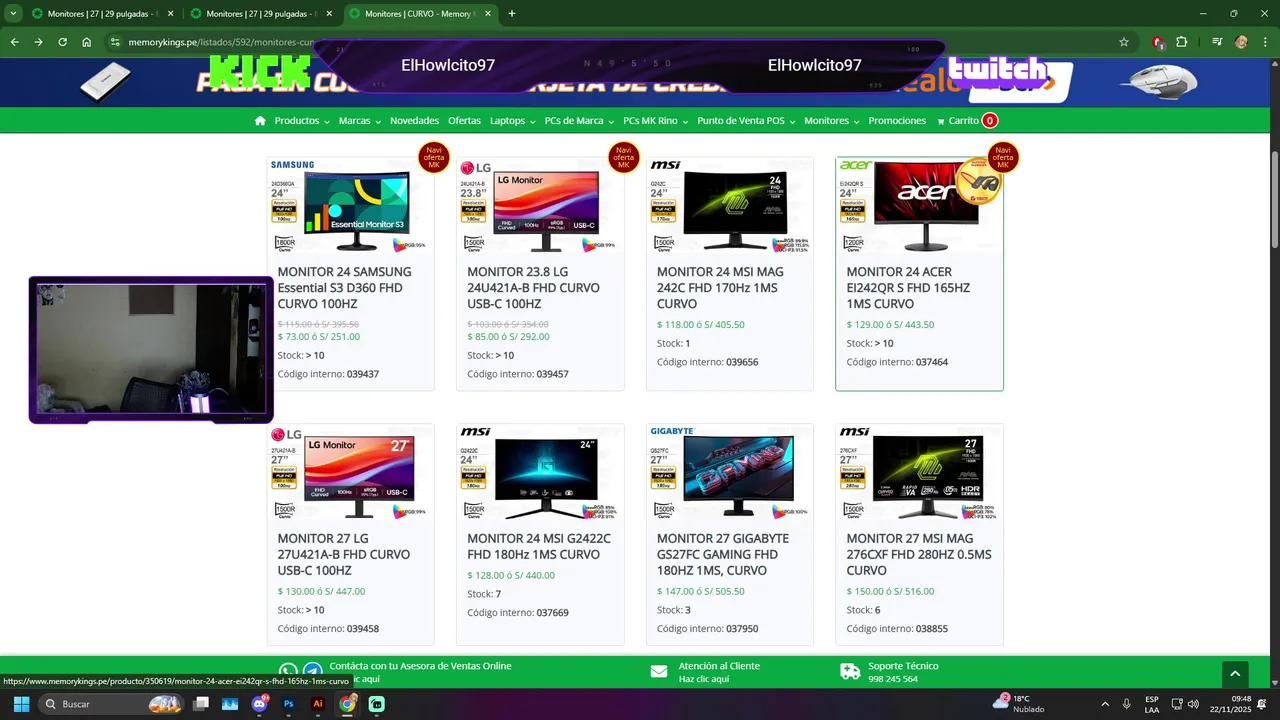The width and height of the screenshot is (1280, 720).
Task: Click the Atención al Cliente envelope icon
Action: coord(659,672)
